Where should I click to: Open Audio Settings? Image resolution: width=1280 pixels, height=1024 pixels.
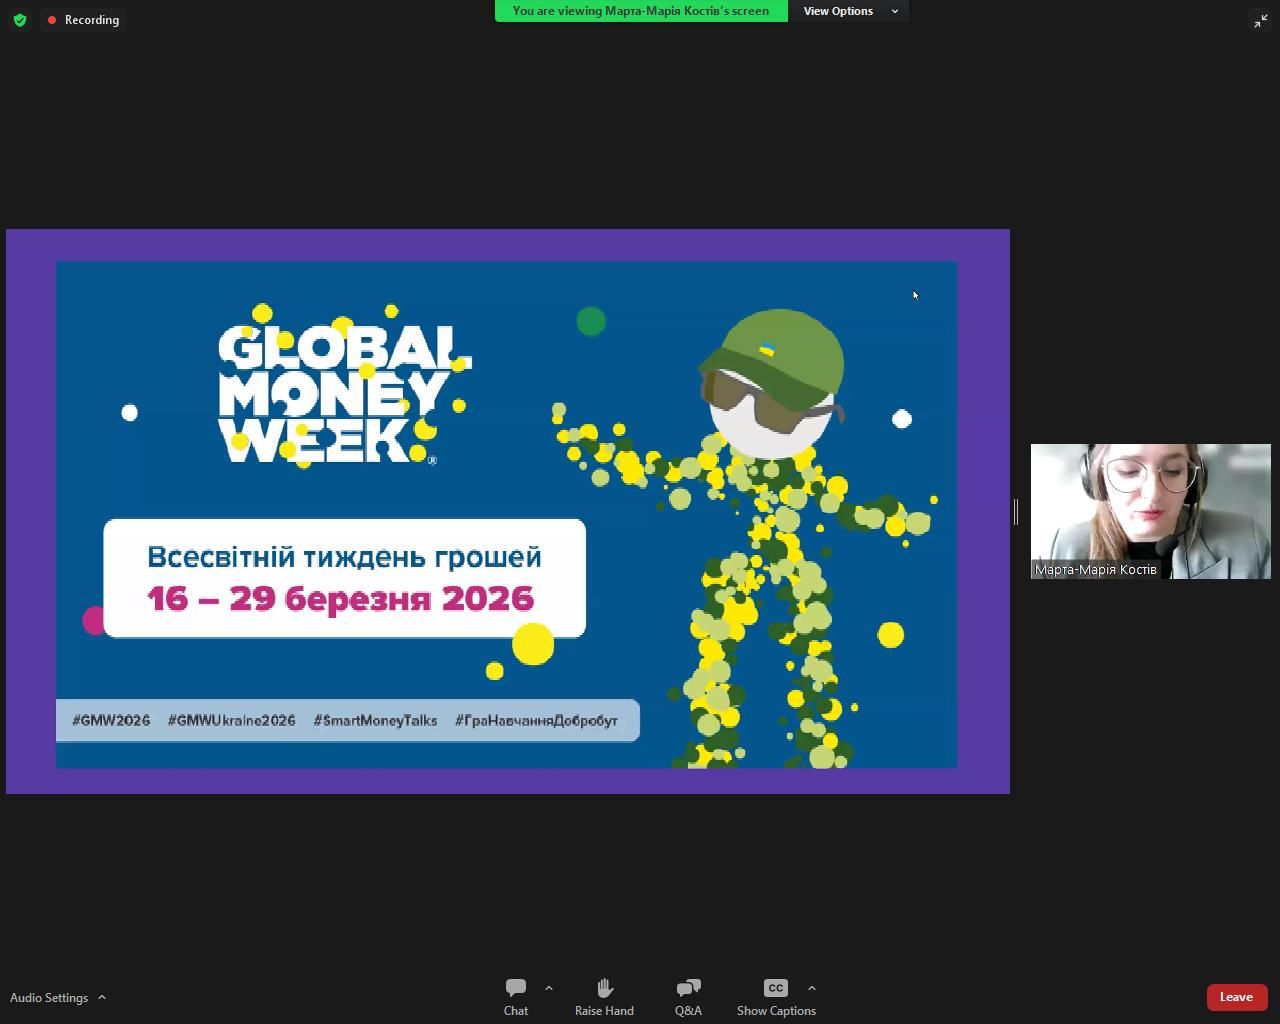click(x=49, y=998)
